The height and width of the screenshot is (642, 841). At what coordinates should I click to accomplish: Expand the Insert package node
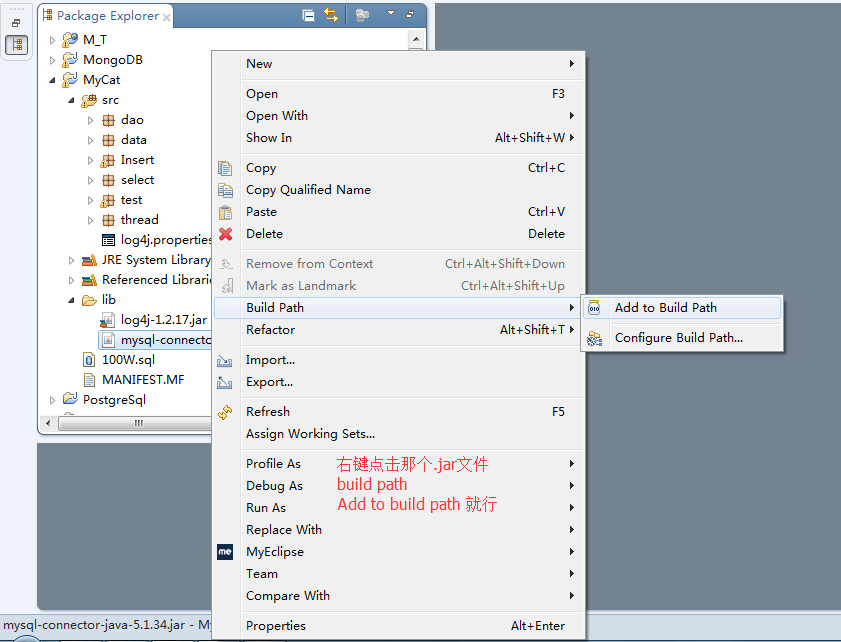pyautogui.click(x=90, y=160)
